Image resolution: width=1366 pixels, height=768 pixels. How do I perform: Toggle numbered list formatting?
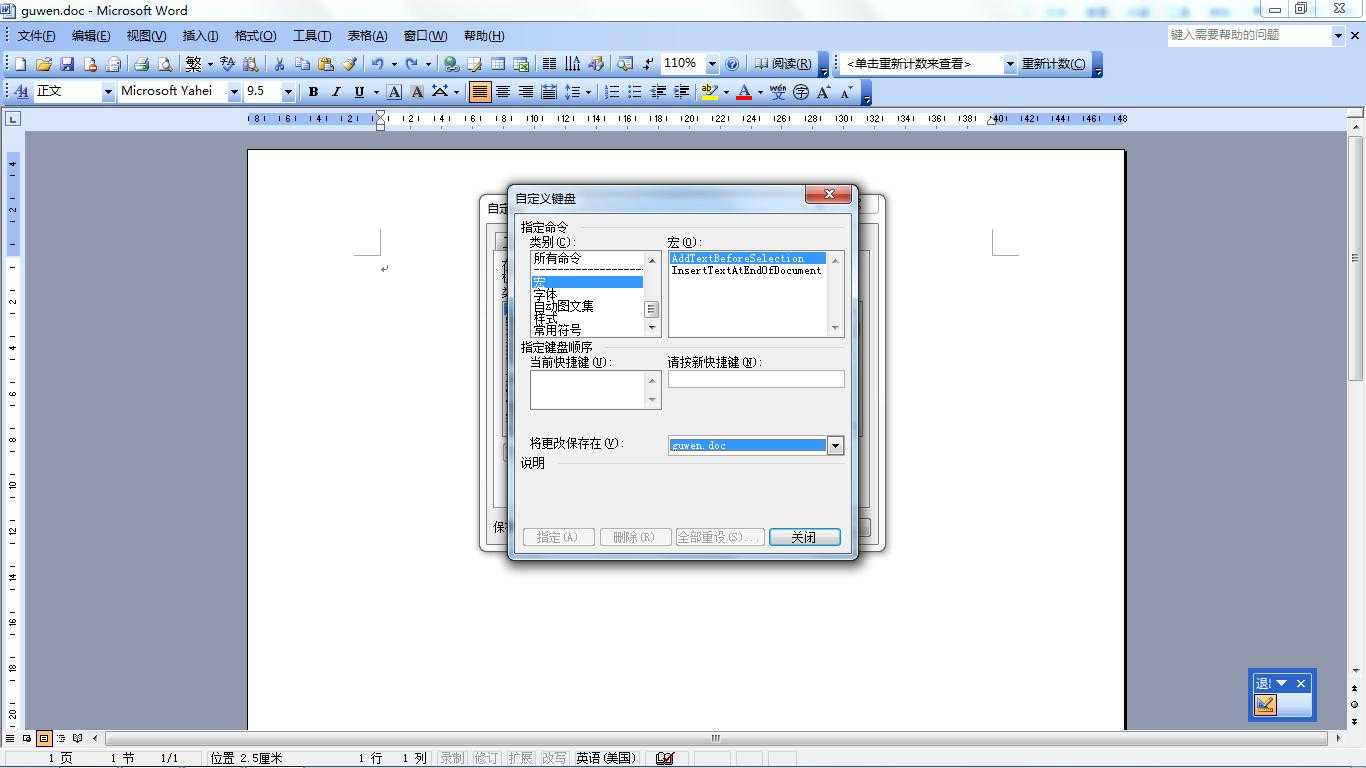click(x=611, y=92)
